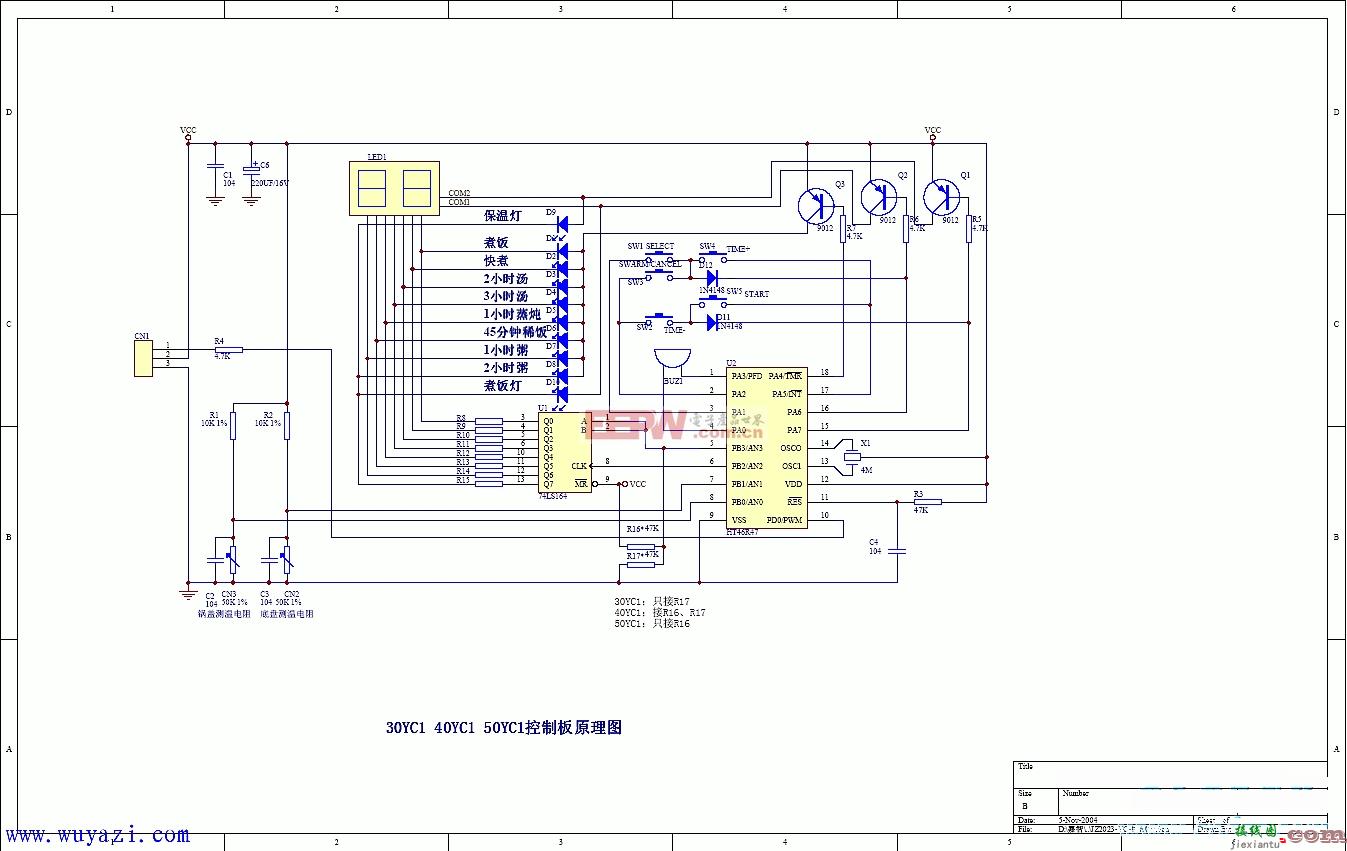Click the 1小时蒸炖 label
The image size is (1347, 851).
pyautogui.click(x=512, y=314)
